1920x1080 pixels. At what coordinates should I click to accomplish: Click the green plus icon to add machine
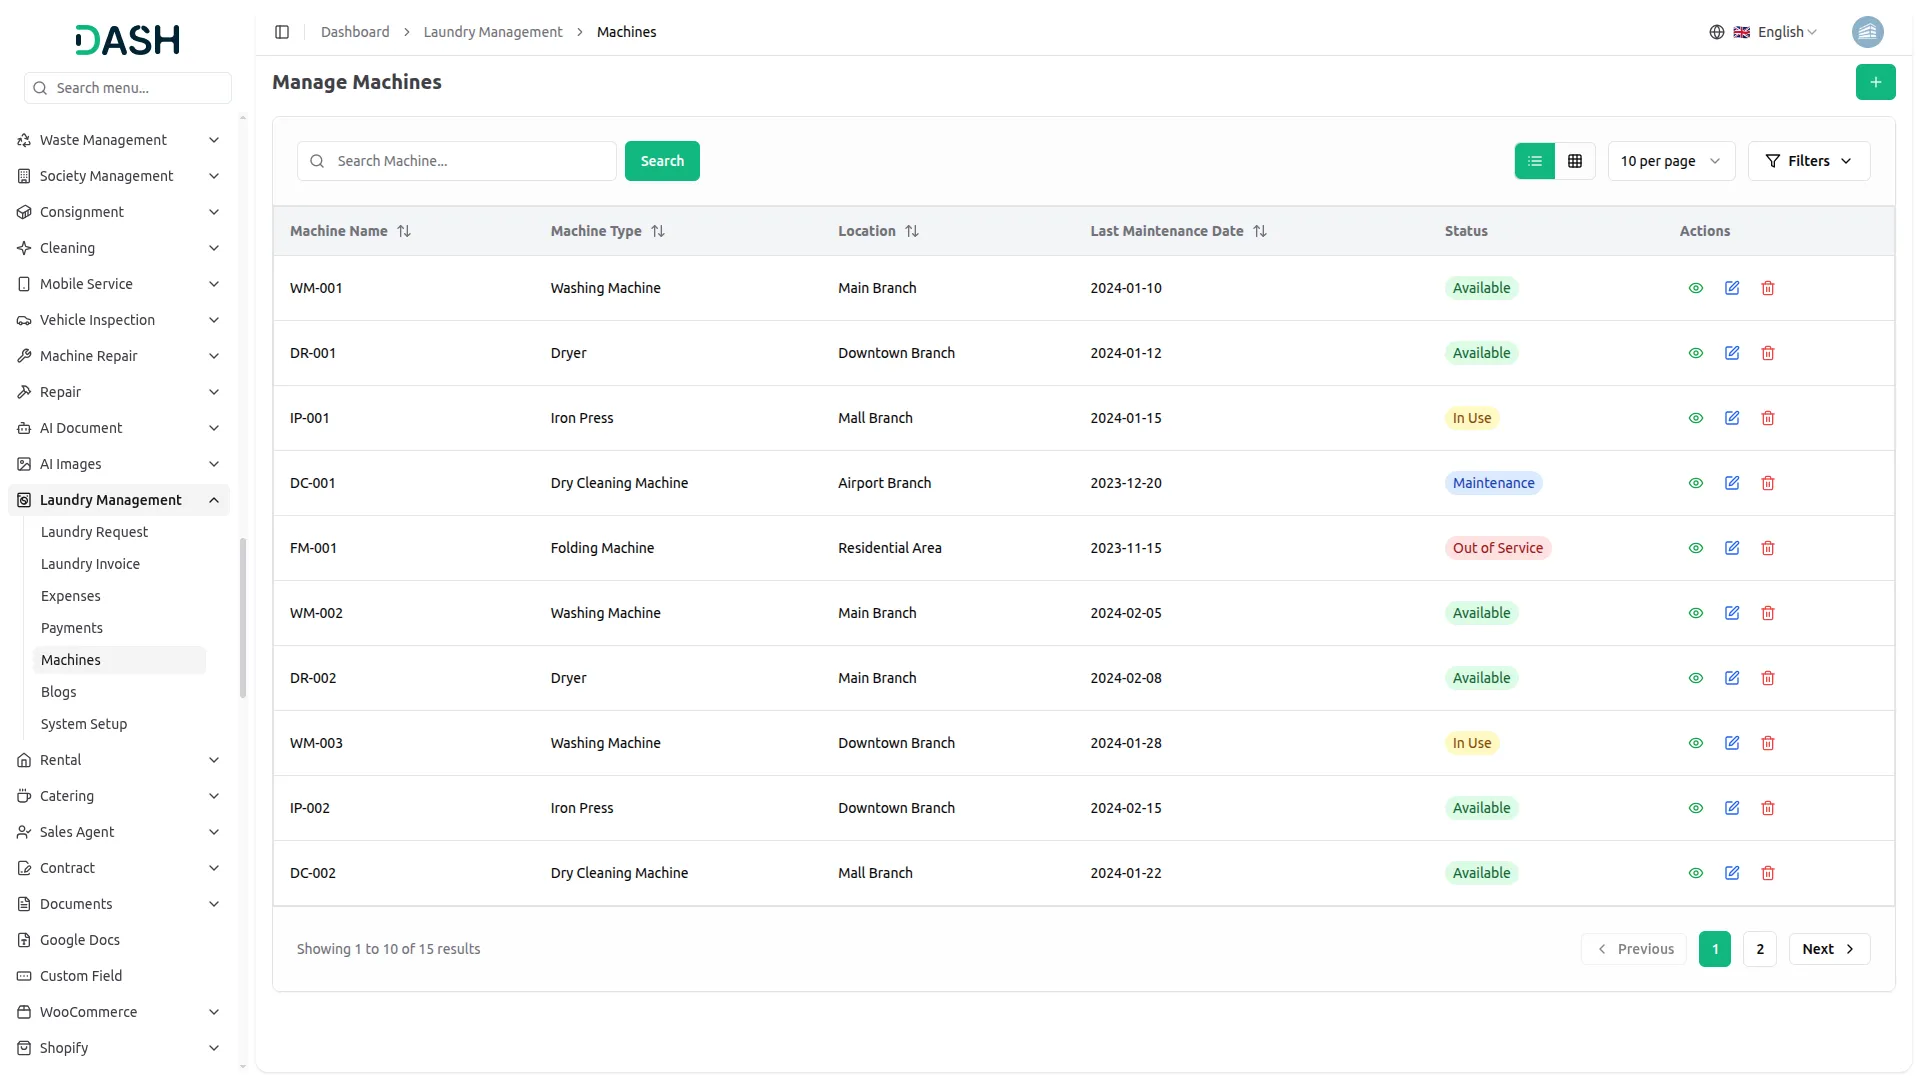click(1875, 82)
